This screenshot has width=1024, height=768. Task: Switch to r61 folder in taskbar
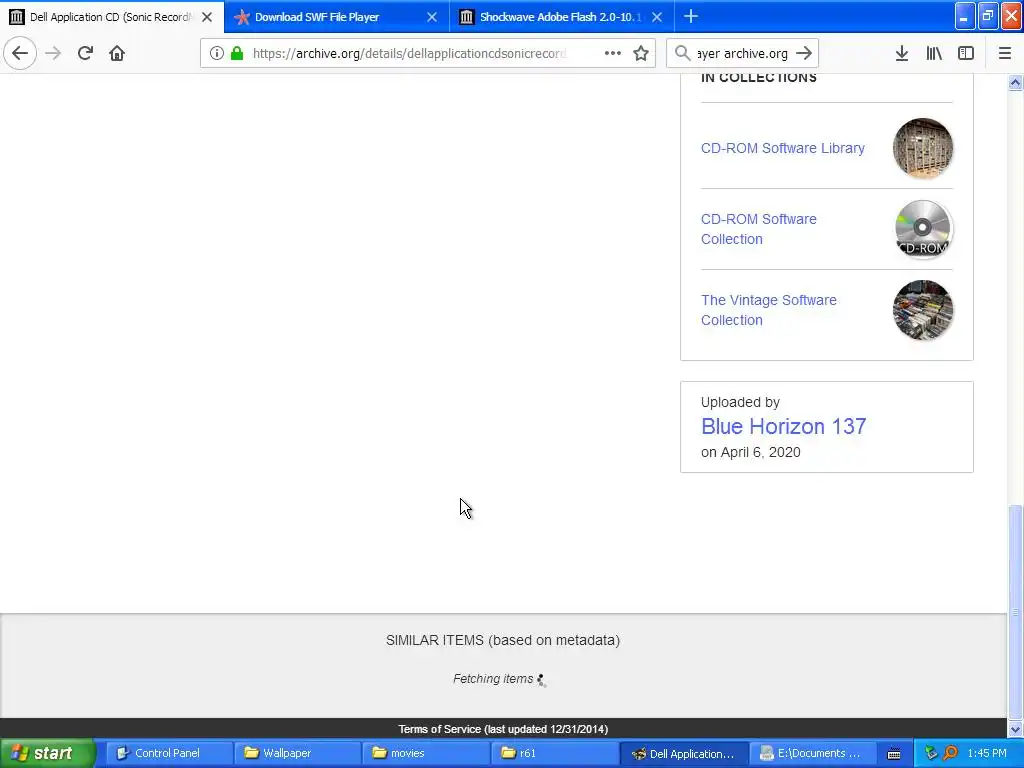[554, 753]
